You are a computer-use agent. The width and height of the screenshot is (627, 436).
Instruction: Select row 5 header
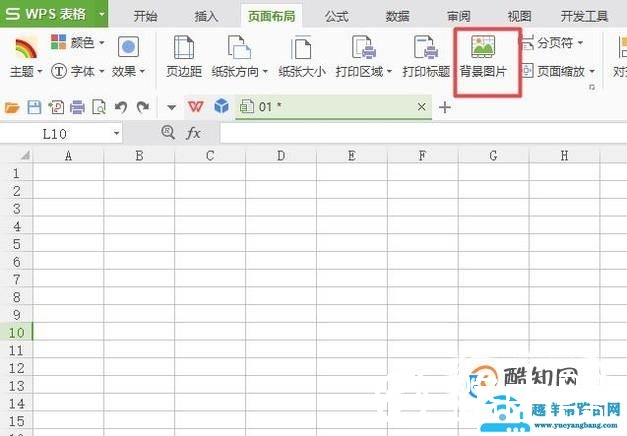point(16,244)
